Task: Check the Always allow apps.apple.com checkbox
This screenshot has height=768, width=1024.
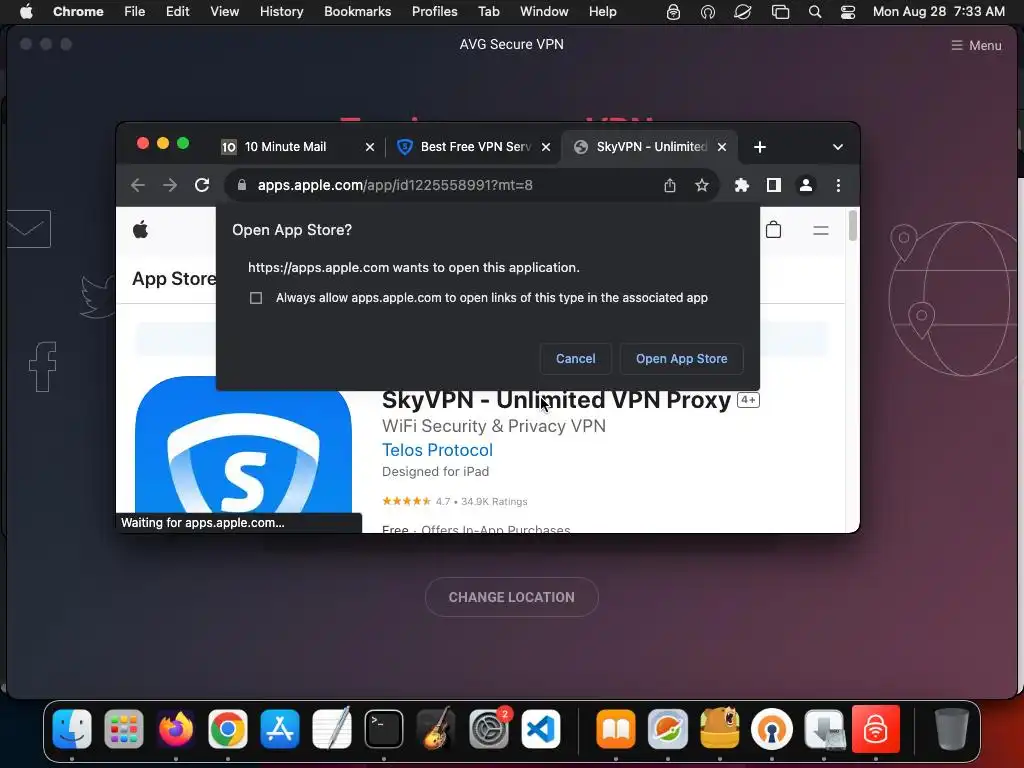Action: (x=256, y=298)
